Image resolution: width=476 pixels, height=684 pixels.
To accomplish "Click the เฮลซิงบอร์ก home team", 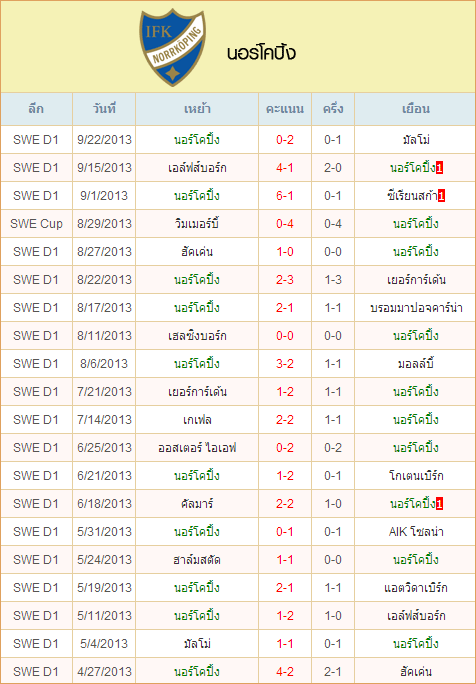I will point(197,335).
